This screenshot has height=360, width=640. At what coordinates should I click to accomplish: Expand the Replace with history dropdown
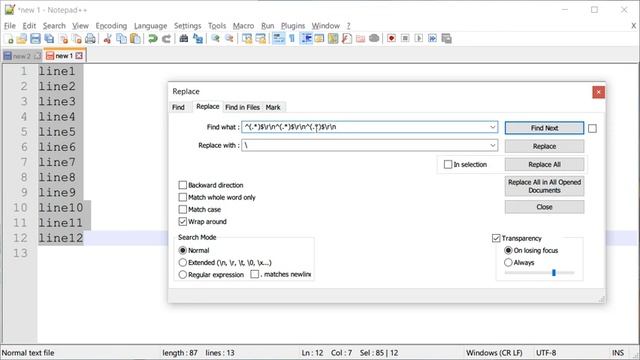(493, 145)
